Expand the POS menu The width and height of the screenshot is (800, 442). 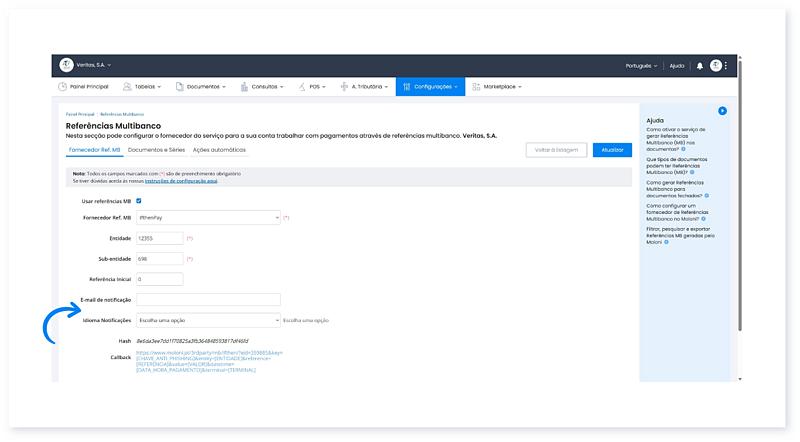pyautogui.click(x=312, y=87)
